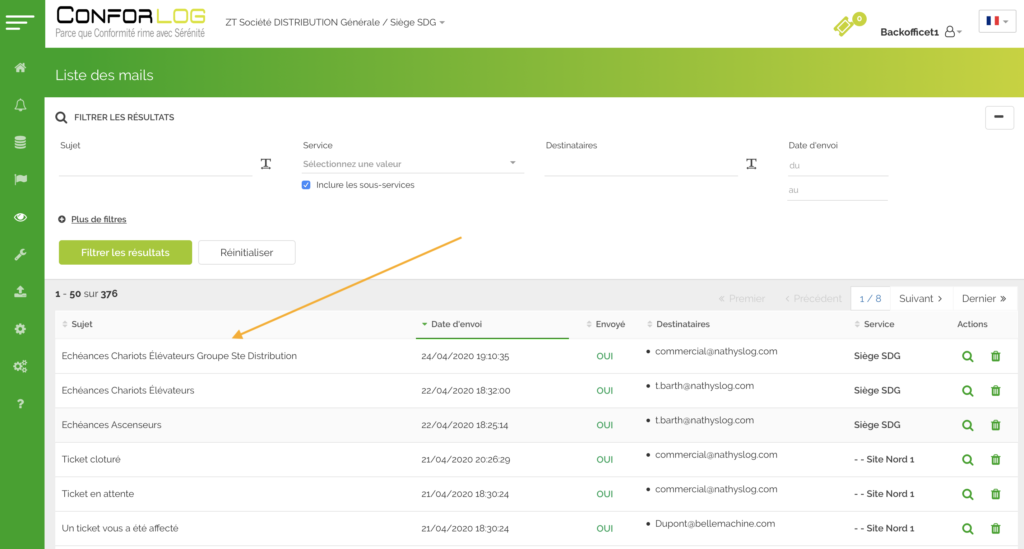Screen dimensions: 1024x549
Task: Click the flag icon in the sidebar
Action: click(x=20, y=180)
